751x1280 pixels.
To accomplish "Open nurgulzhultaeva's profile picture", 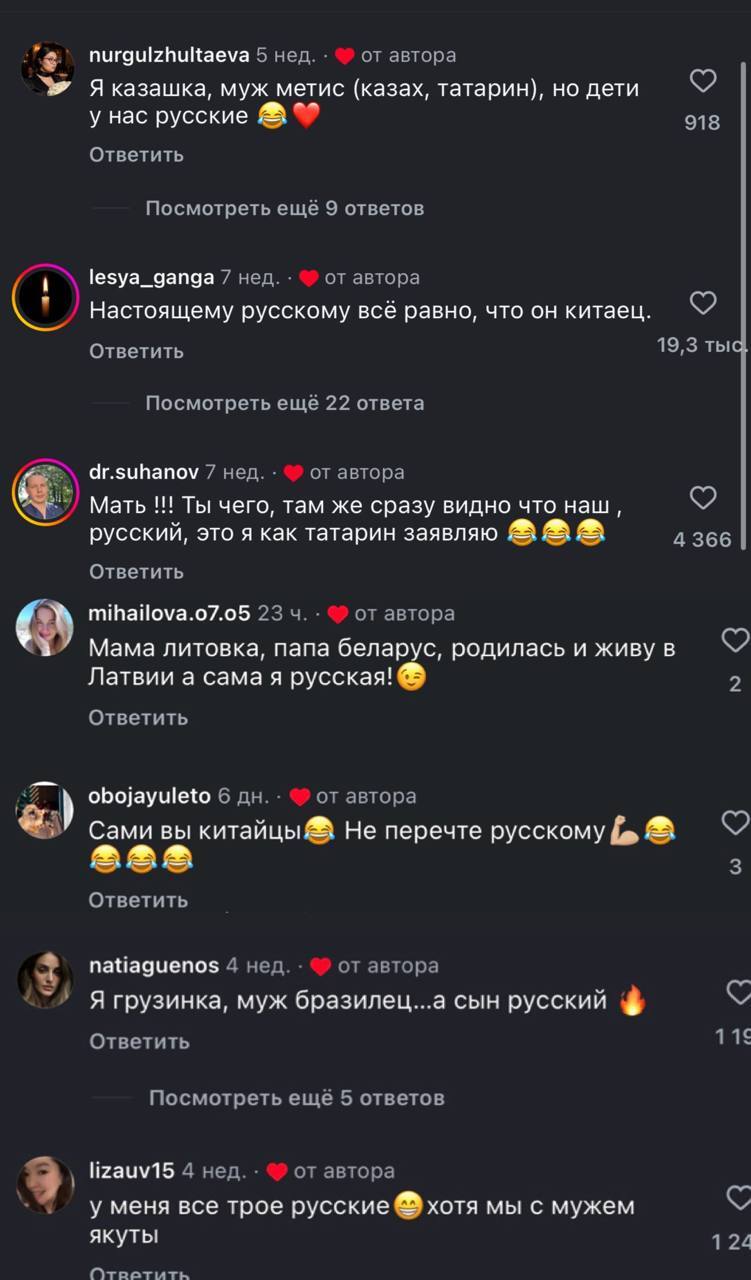I will pyautogui.click(x=46, y=68).
